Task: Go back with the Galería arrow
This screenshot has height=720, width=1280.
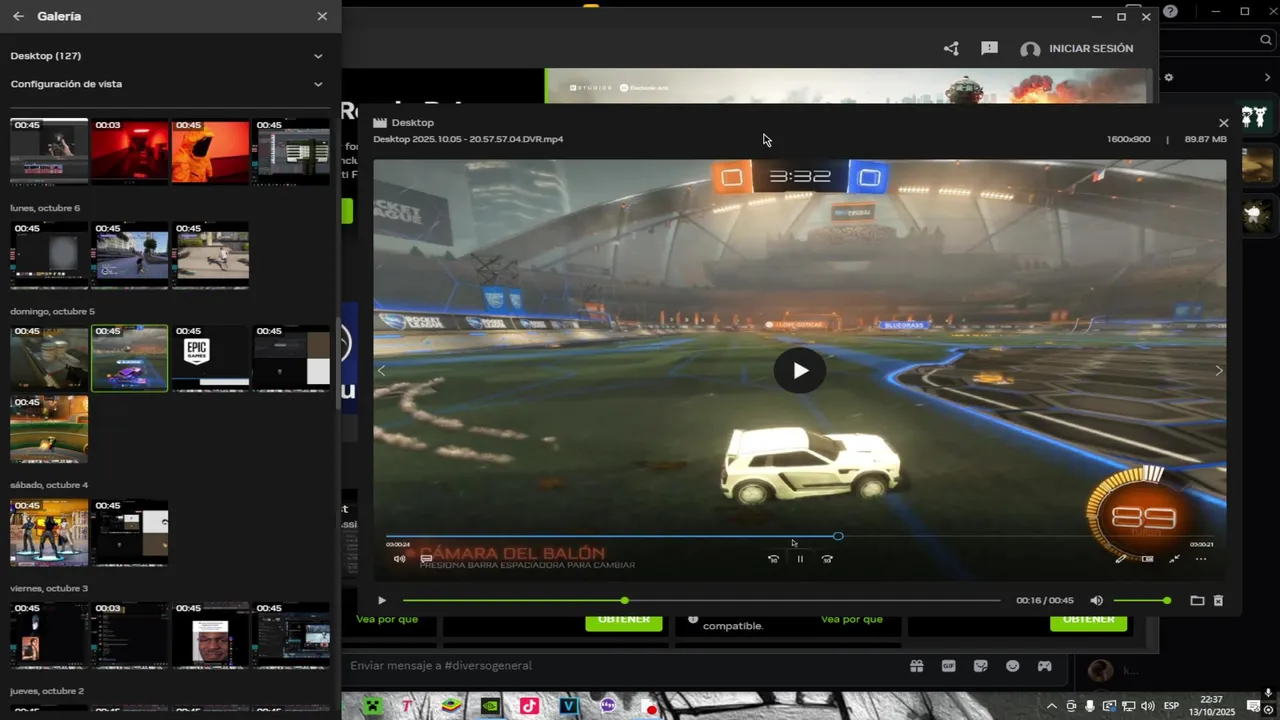Action: click(x=18, y=16)
